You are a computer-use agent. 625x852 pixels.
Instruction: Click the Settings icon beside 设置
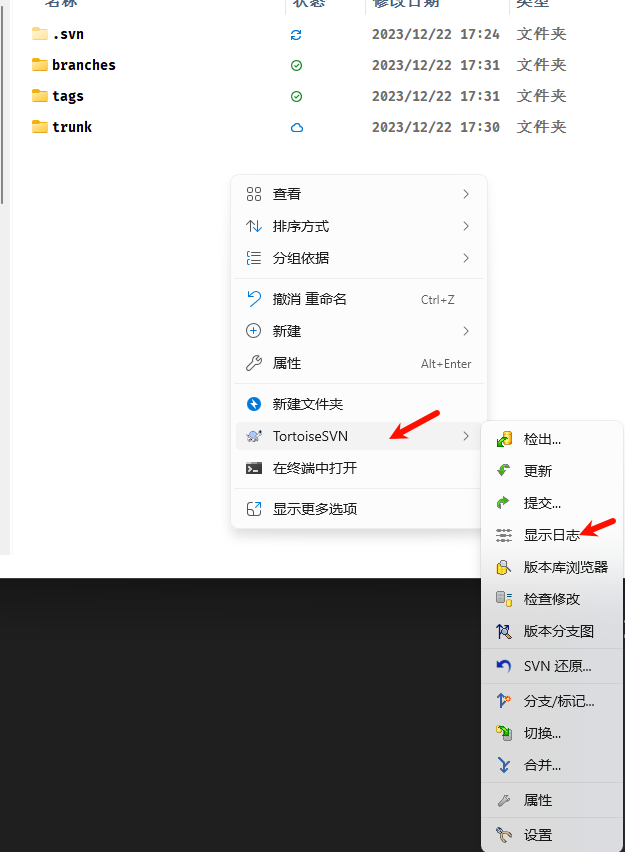click(x=504, y=835)
